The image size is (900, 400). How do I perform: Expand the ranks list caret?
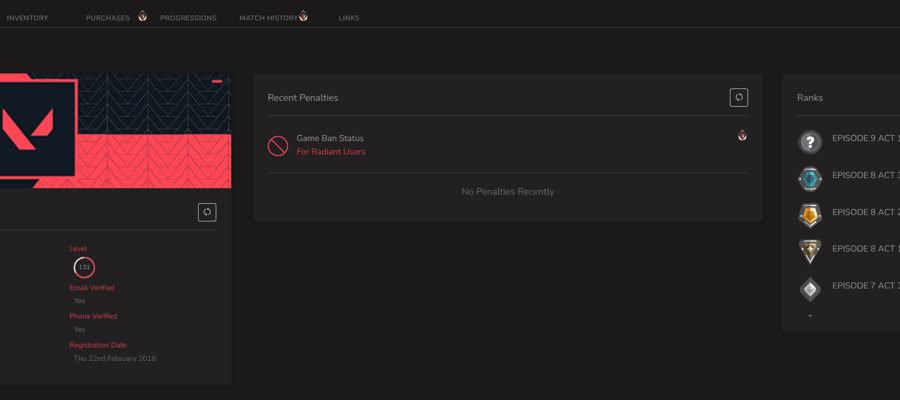(810, 316)
